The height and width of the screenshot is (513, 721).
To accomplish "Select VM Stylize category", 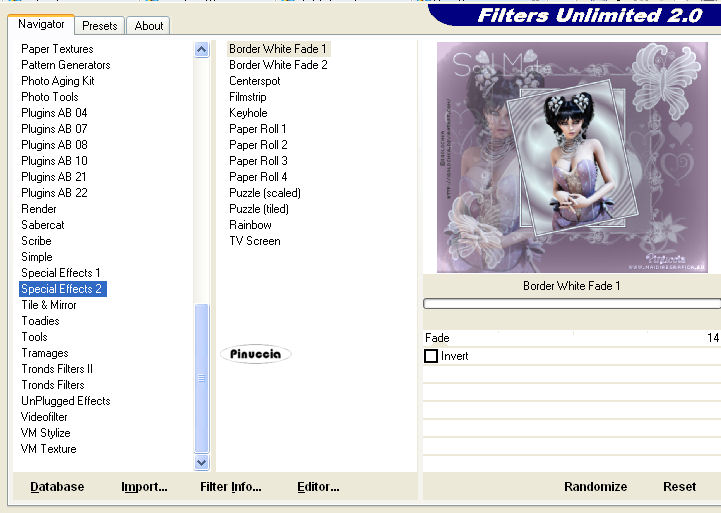I will coord(46,433).
